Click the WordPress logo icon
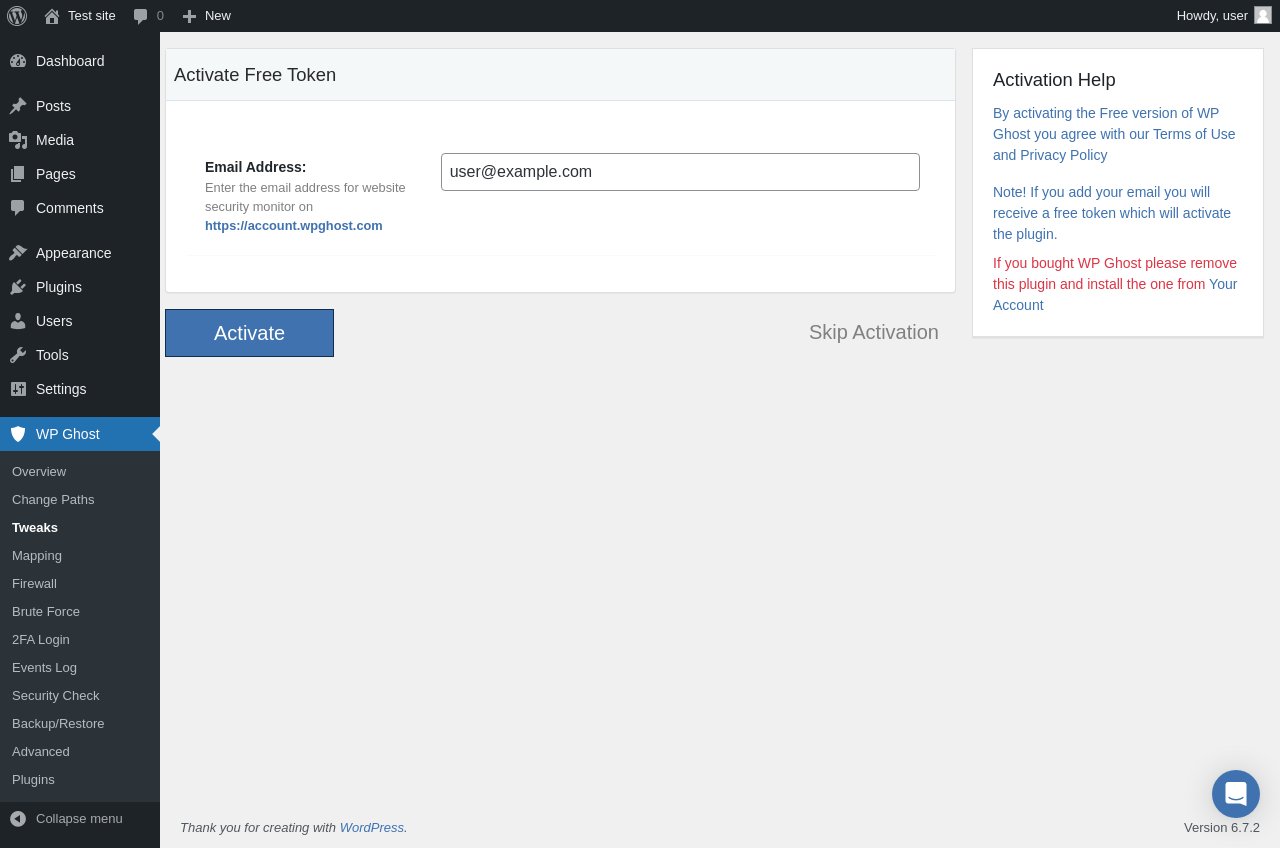This screenshot has width=1280, height=848. (17, 16)
